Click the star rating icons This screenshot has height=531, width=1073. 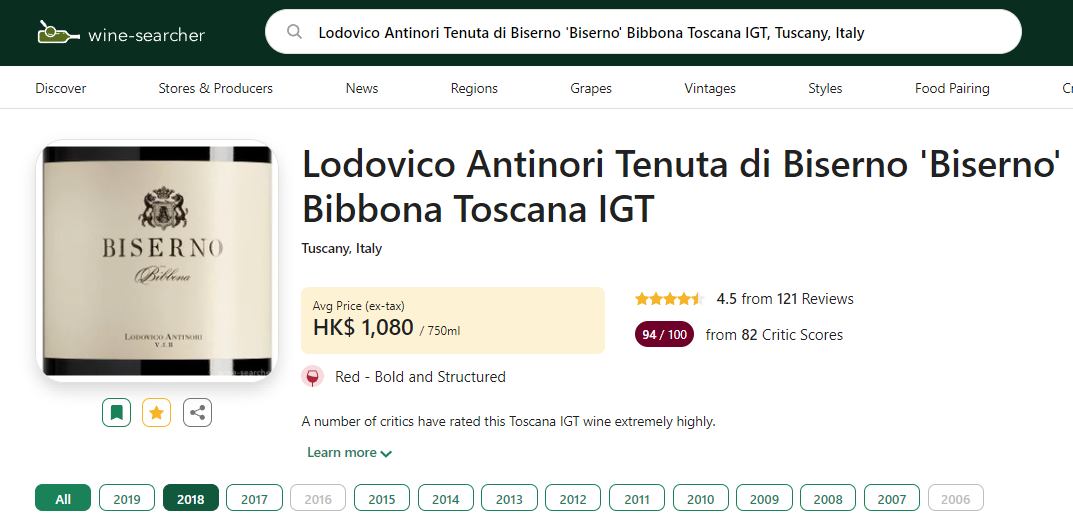point(669,299)
